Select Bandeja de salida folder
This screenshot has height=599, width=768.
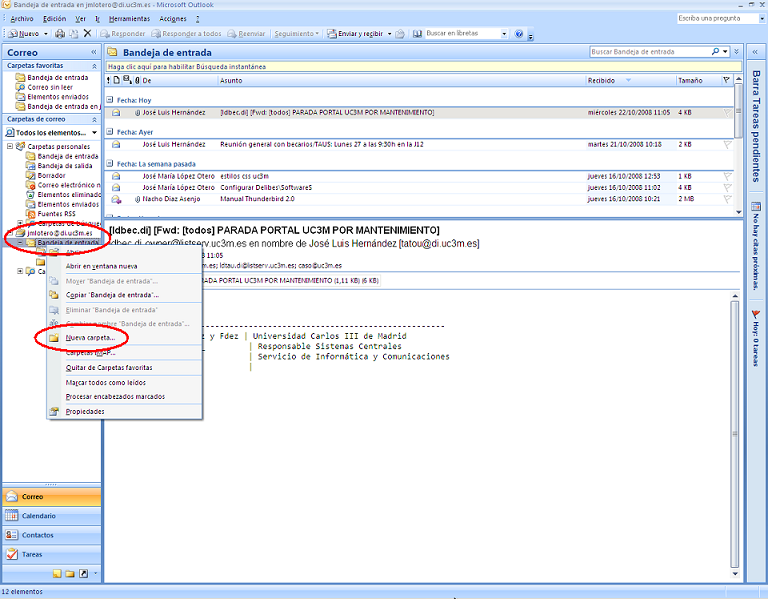point(65,166)
